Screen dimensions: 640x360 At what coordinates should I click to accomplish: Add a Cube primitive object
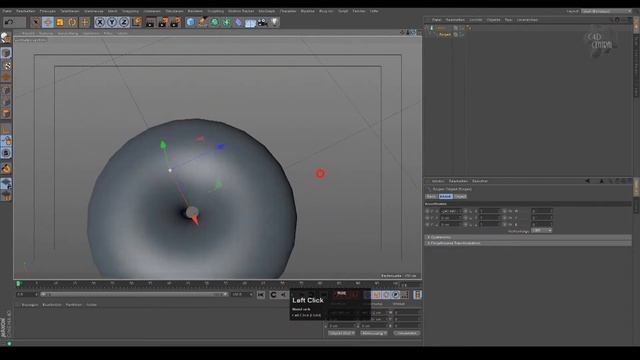(x=190, y=22)
